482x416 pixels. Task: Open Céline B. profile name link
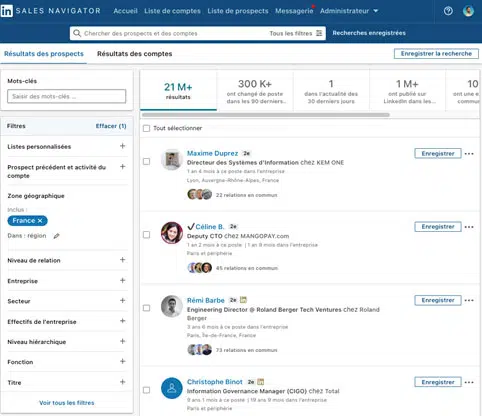point(210,227)
